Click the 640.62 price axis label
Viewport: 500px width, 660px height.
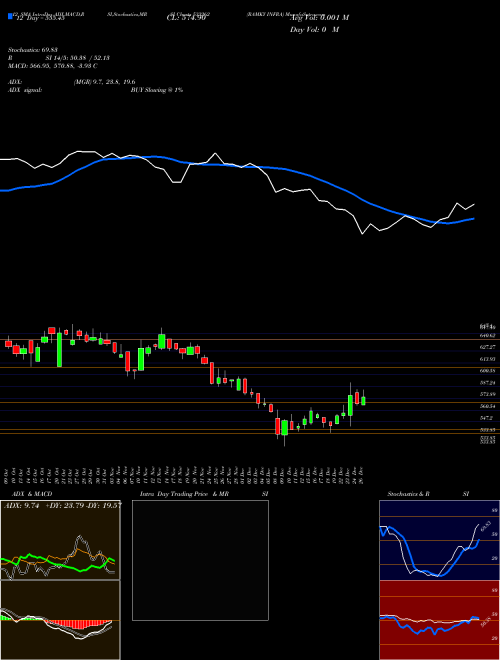pyautogui.click(x=488, y=335)
